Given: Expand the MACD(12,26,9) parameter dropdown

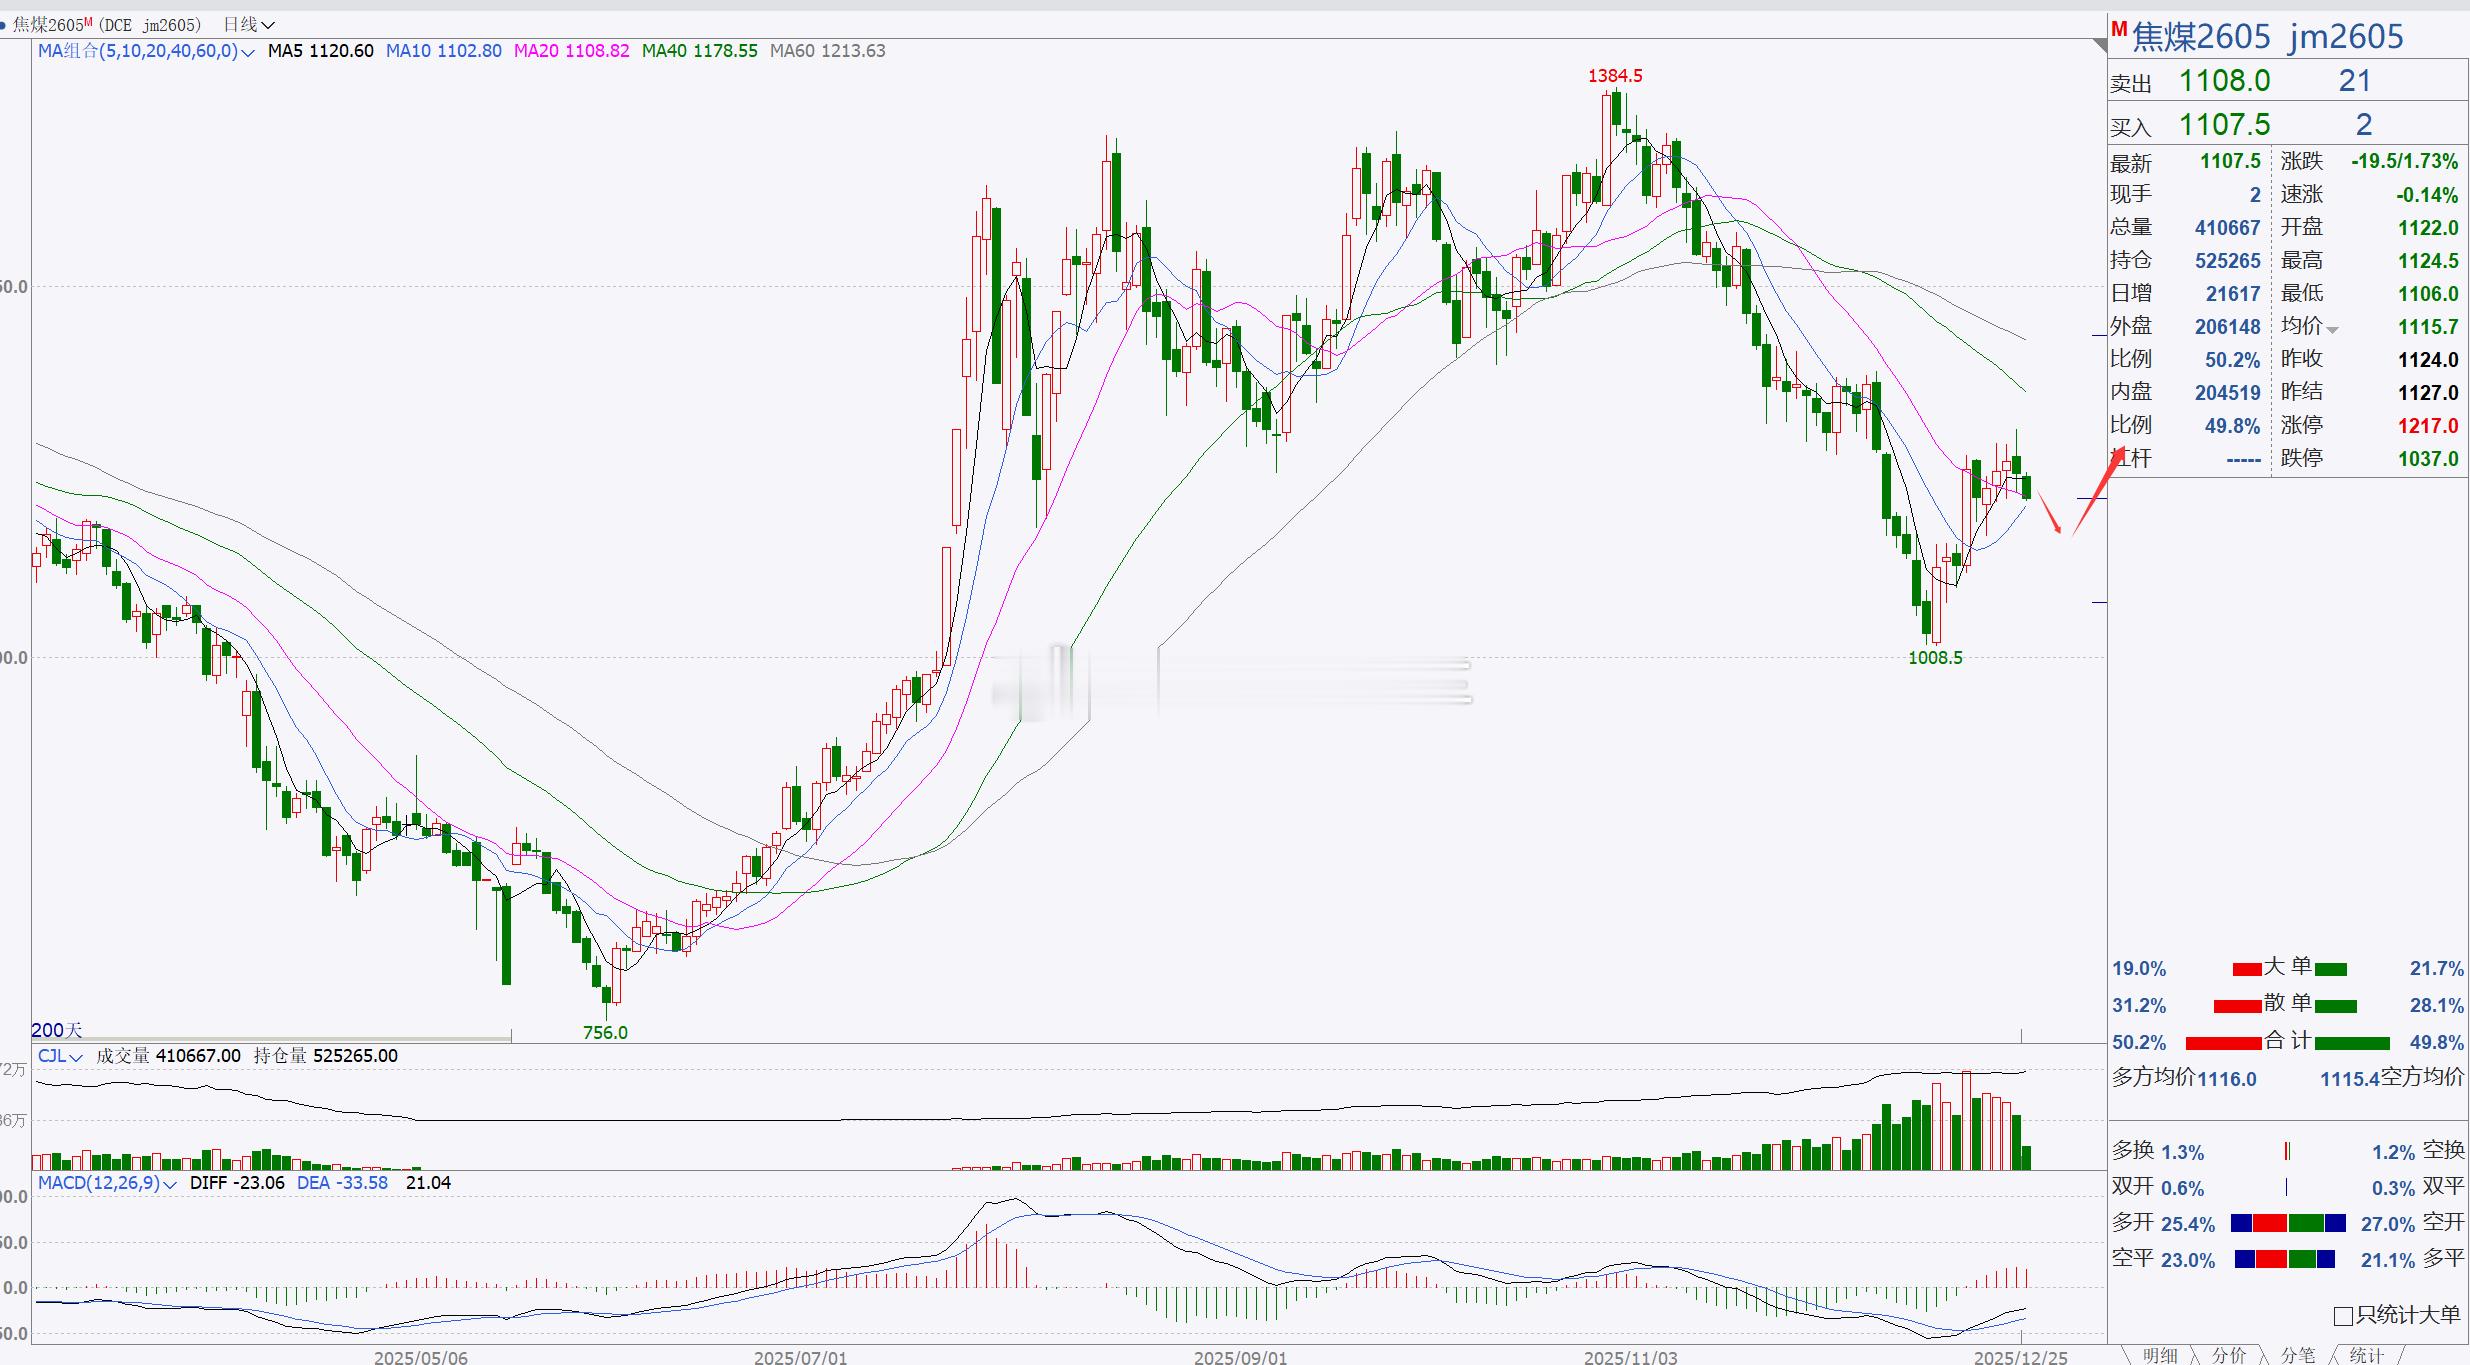Looking at the screenshot, I should click(x=169, y=1184).
